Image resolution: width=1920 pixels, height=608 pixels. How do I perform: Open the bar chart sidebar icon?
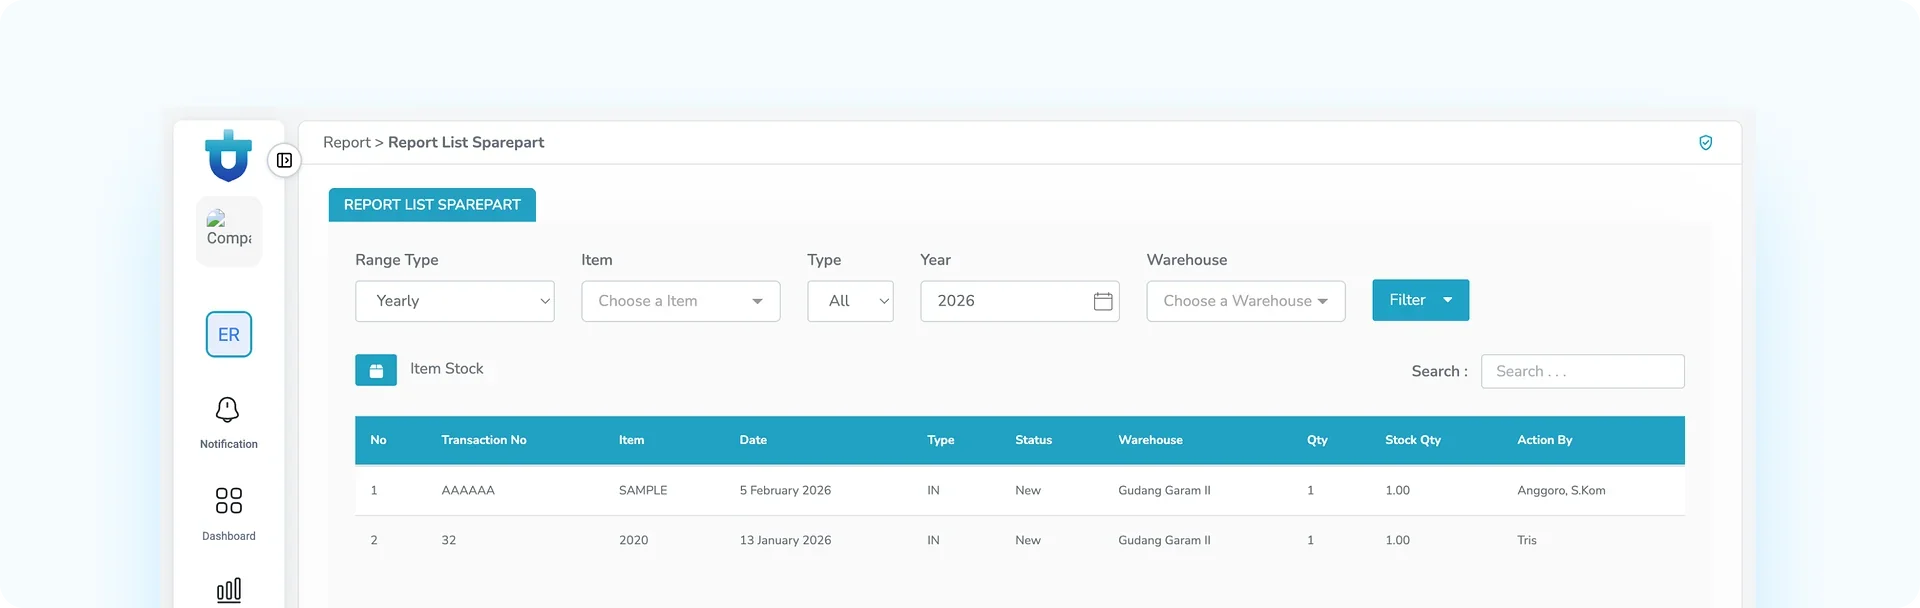point(228,590)
